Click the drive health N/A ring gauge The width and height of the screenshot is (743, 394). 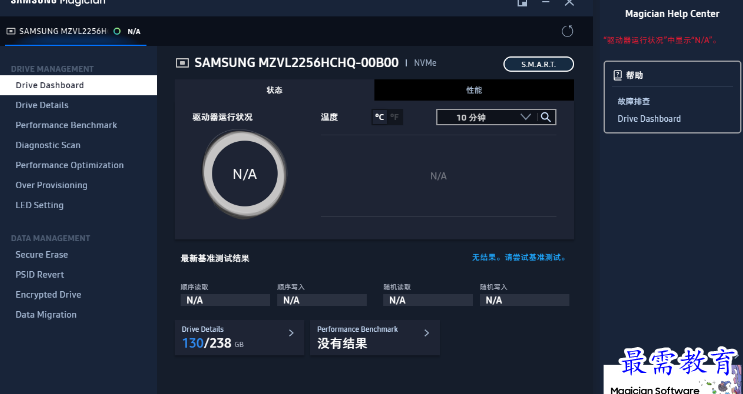[x=245, y=174]
